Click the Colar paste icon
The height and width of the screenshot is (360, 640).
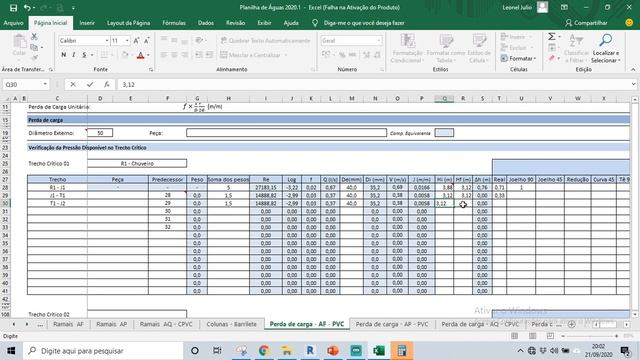(x=19, y=45)
